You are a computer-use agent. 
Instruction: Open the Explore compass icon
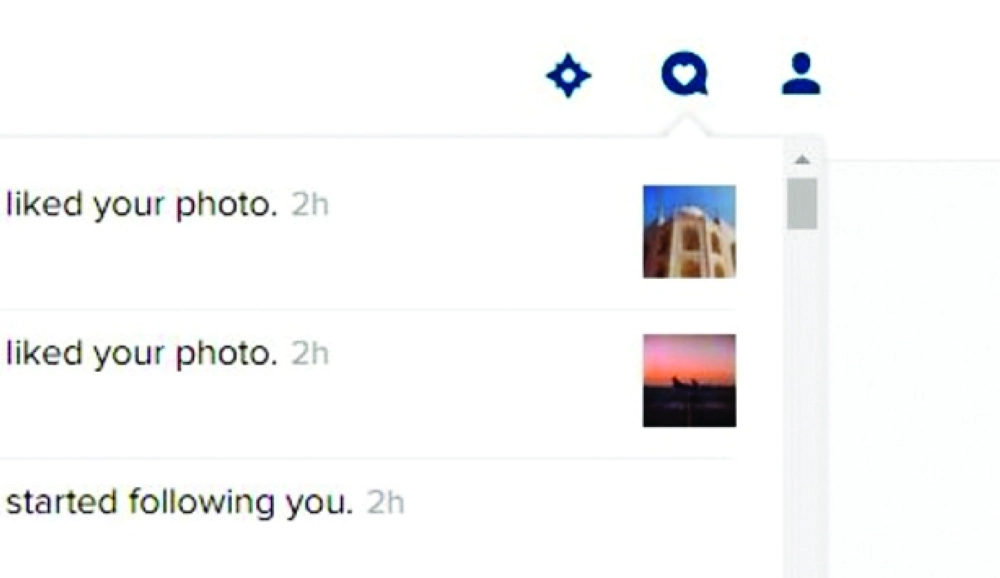click(x=569, y=76)
